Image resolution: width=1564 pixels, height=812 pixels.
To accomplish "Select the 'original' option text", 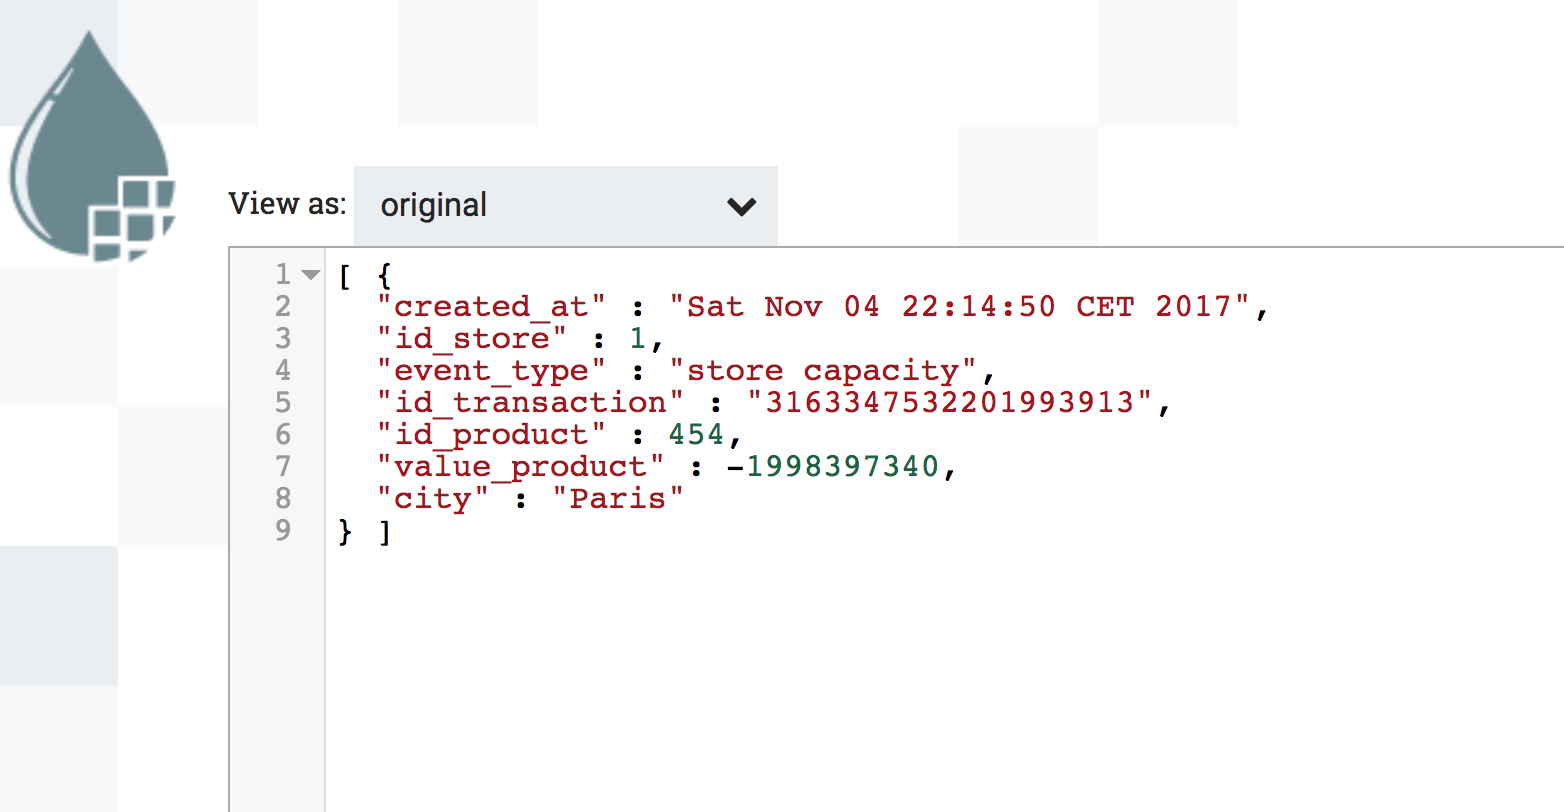I will coord(434,205).
